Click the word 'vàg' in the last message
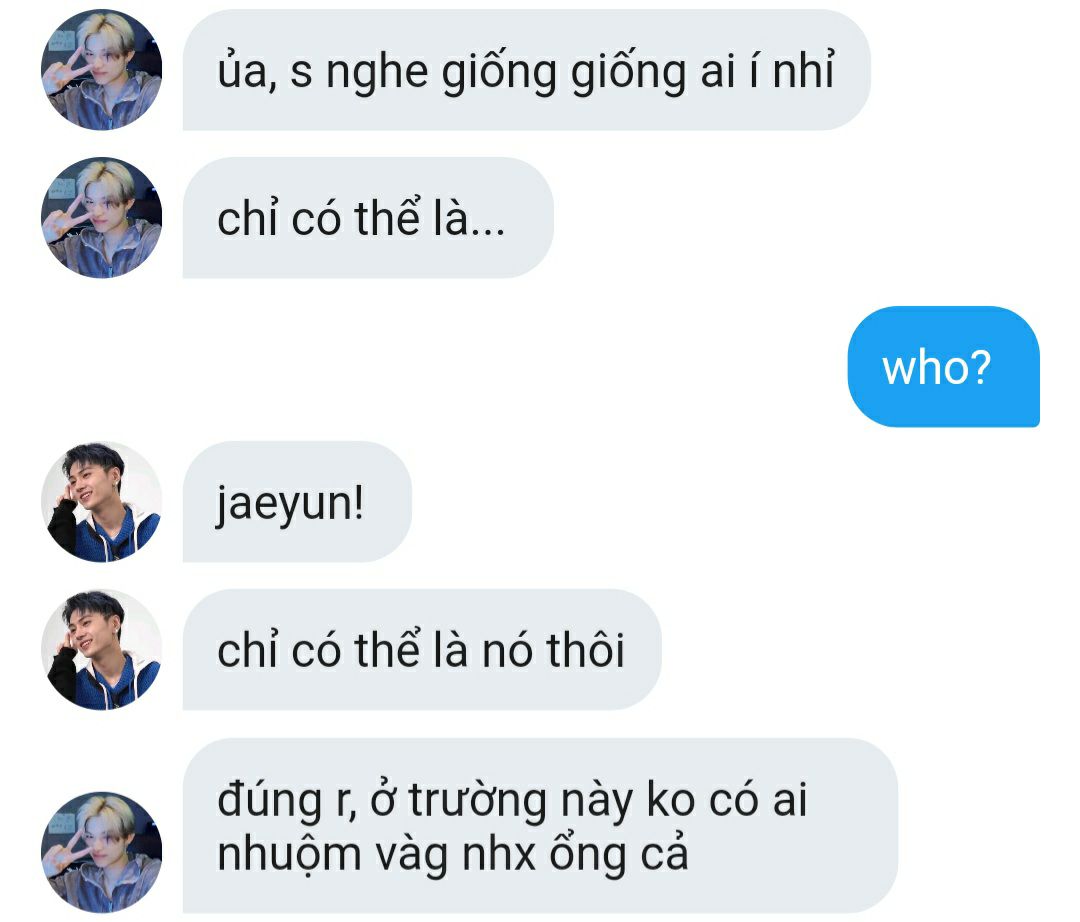Viewport: 1080px width, 922px height. (x=412, y=856)
